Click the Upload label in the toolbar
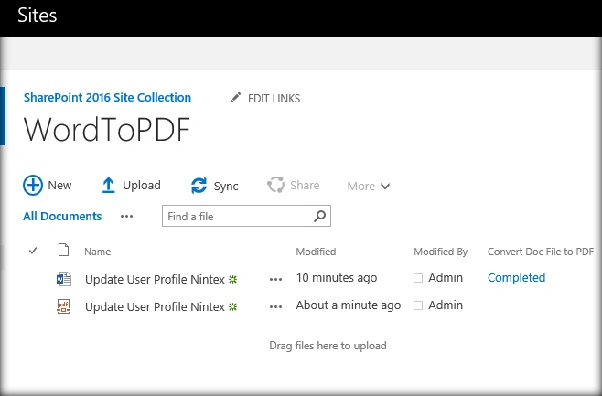The height and width of the screenshot is (396, 602). pyautogui.click(x=142, y=185)
